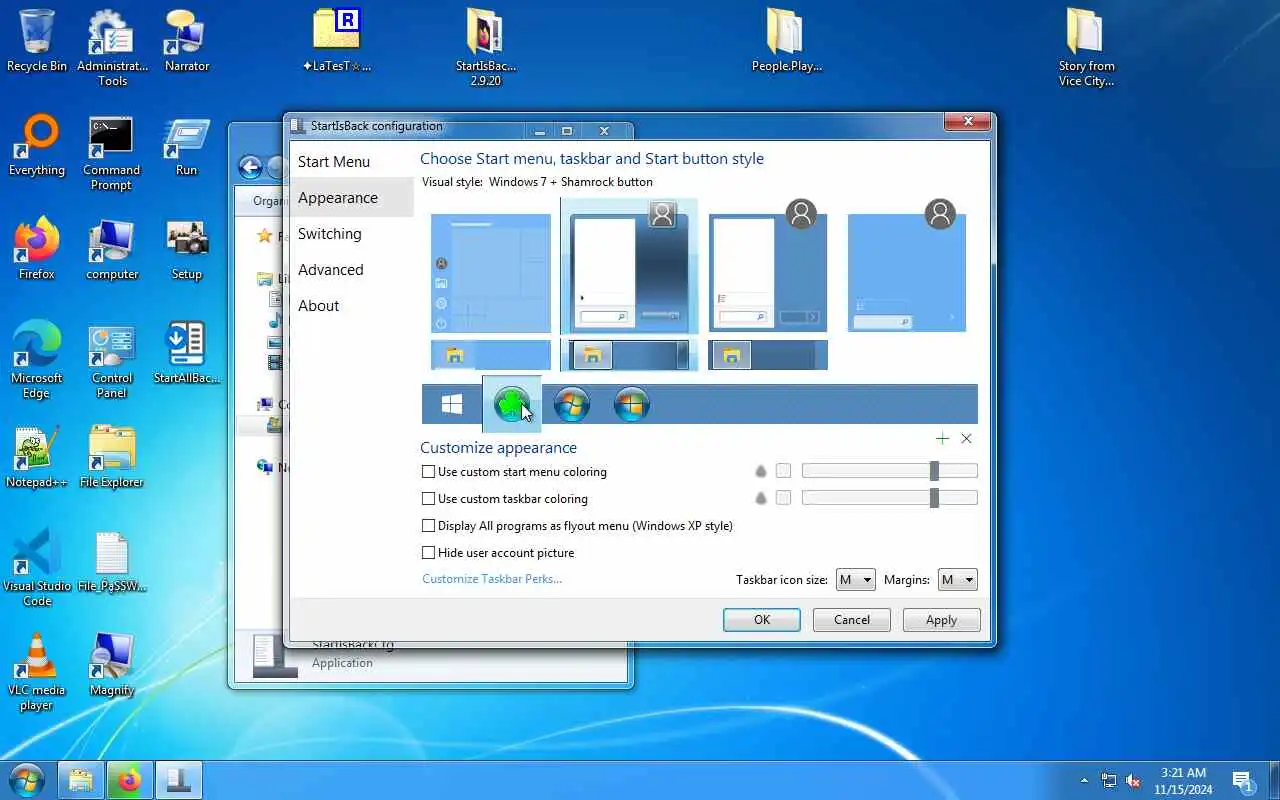This screenshot has width=1280, height=800.
Task: Click the Firefox taskbar button
Action: pyautogui.click(x=129, y=780)
